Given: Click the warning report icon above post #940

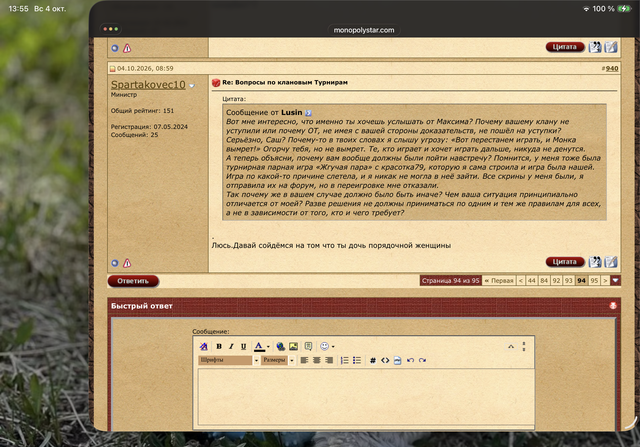Looking at the screenshot, I should coord(127,48).
